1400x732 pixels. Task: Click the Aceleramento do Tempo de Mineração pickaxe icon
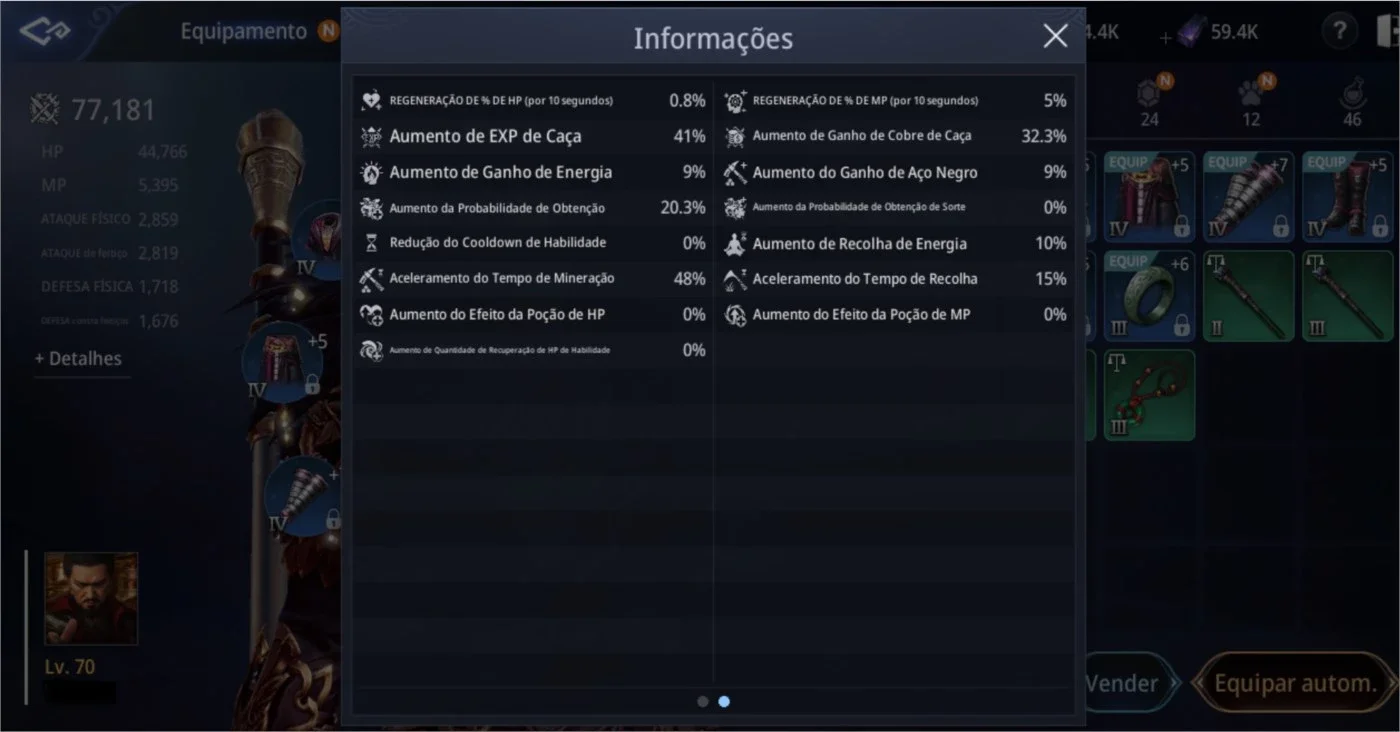[x=371, y=279]
